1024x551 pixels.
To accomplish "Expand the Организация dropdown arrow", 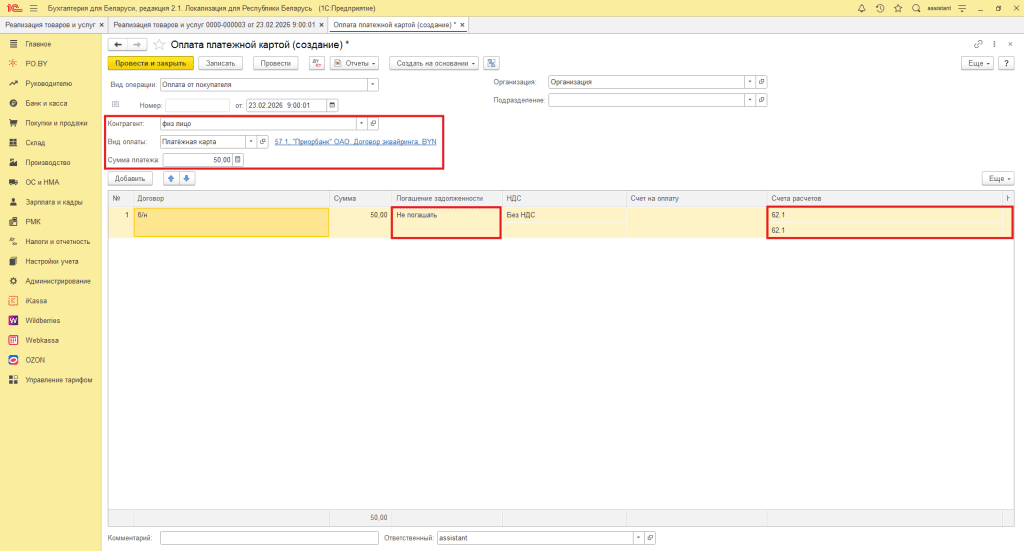I will (x=749, y=82).
